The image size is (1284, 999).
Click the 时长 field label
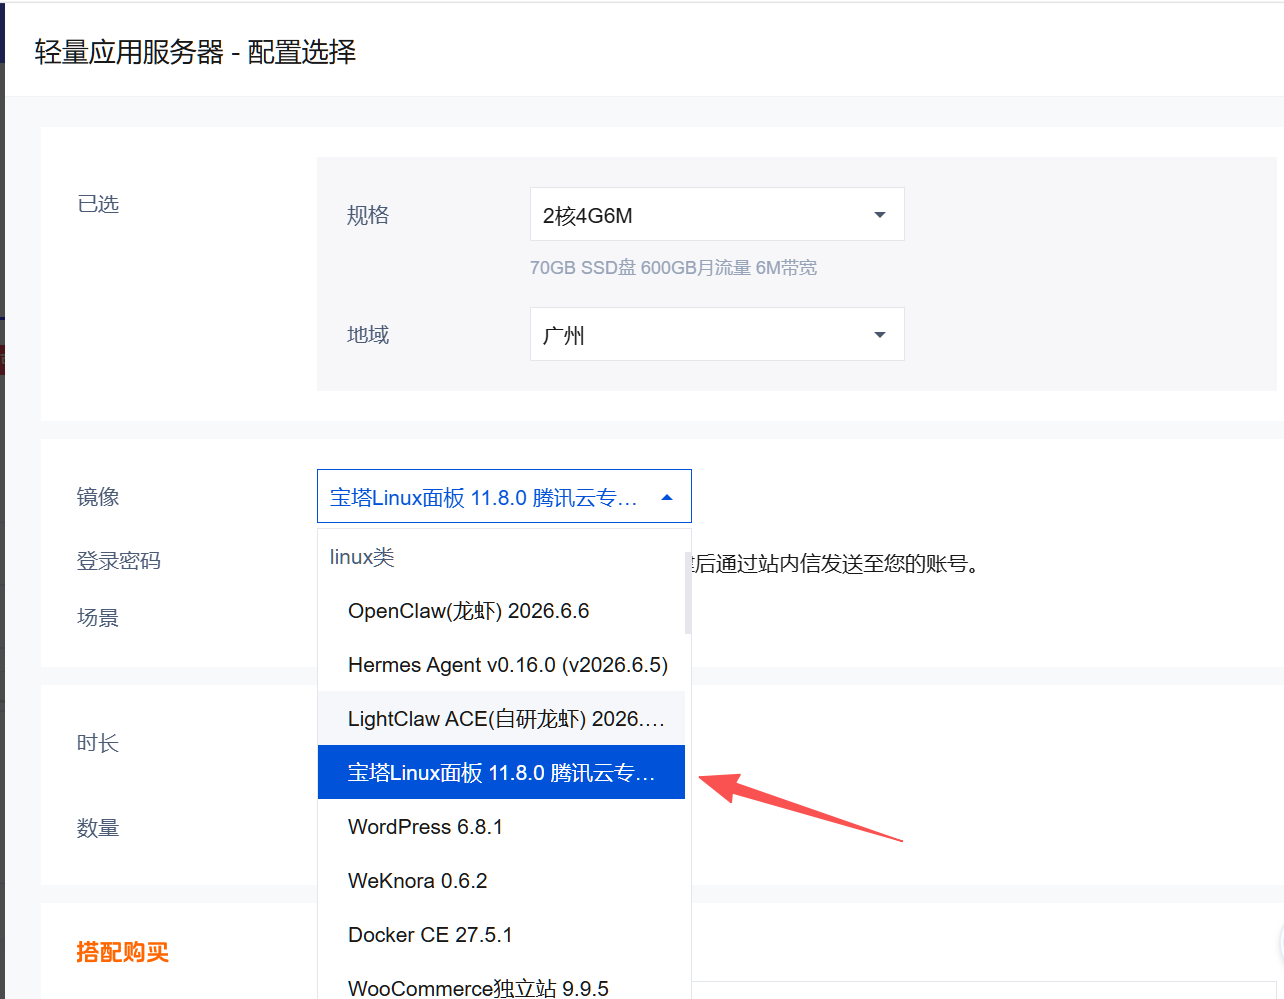98,743
